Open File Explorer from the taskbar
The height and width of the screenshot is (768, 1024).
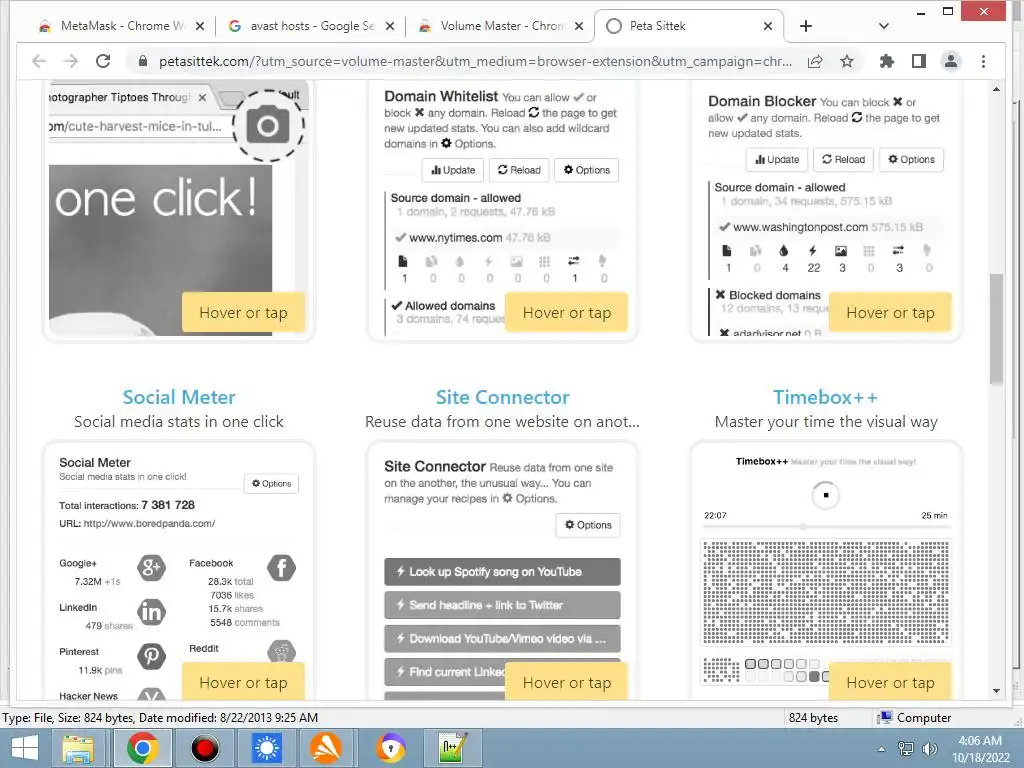click(x=78, y=748)
